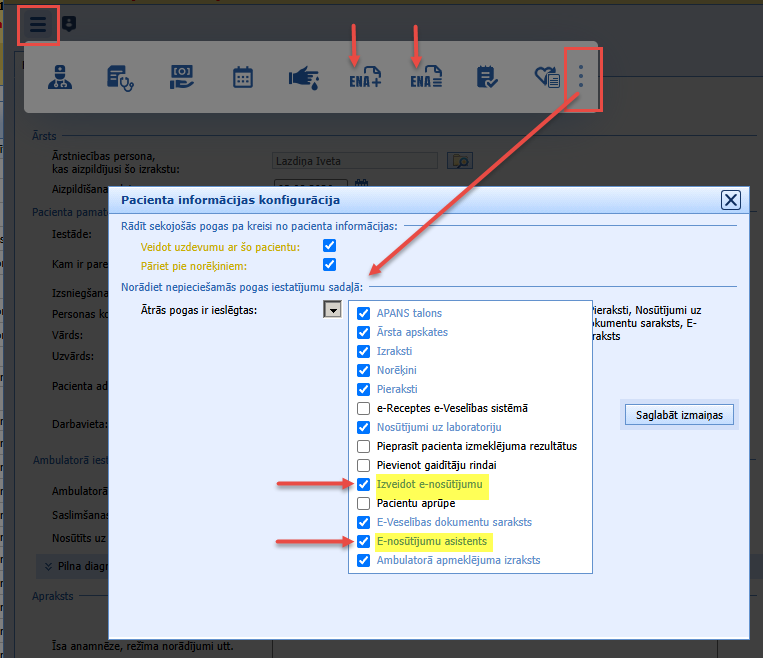Click the Īsa anamnēze text area

(x=494, y=649)
